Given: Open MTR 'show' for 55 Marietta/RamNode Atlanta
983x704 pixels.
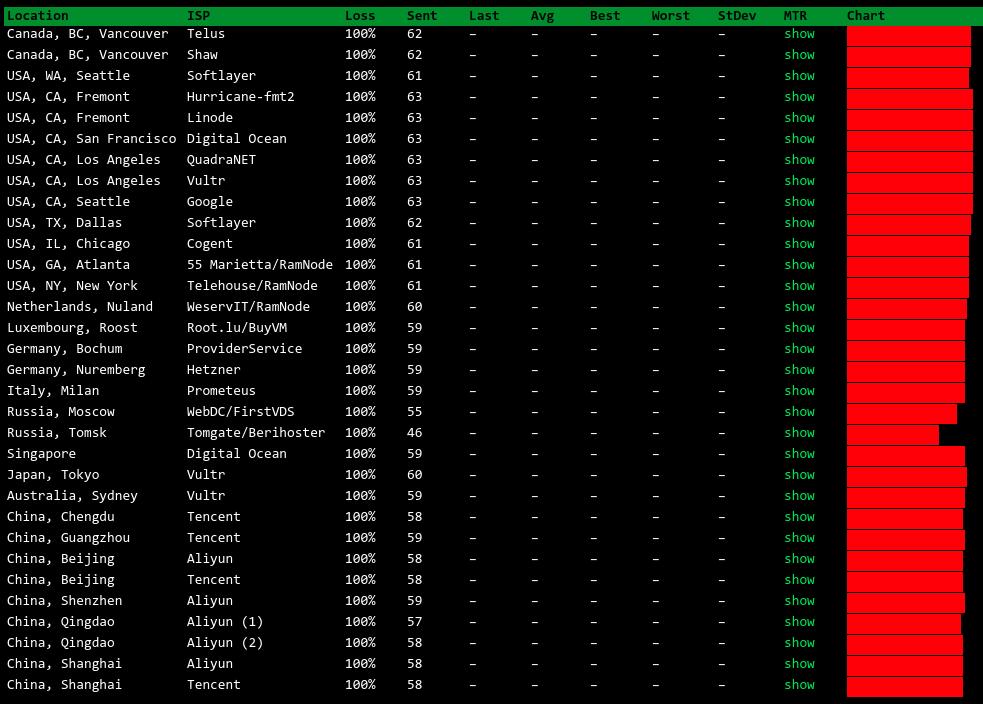Looking at the screenshot, I should [x=799, y=265].
